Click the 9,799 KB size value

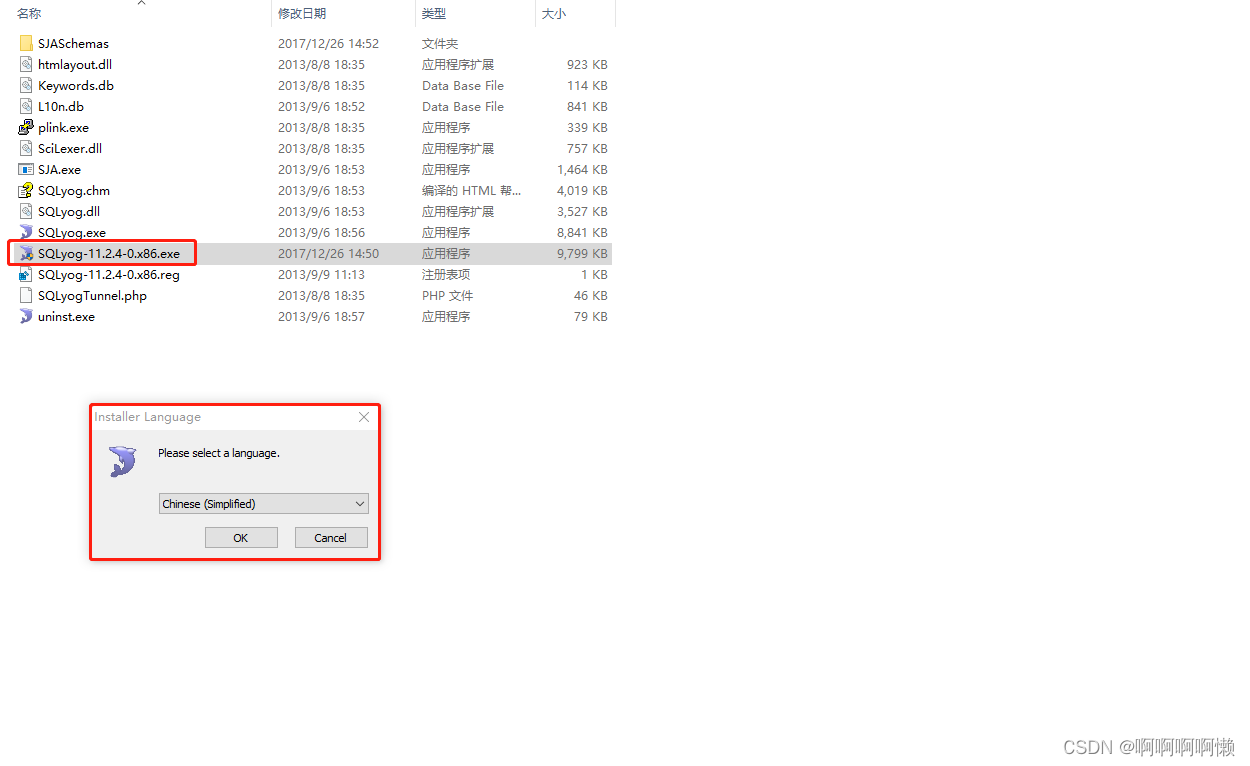coord(583,253)
